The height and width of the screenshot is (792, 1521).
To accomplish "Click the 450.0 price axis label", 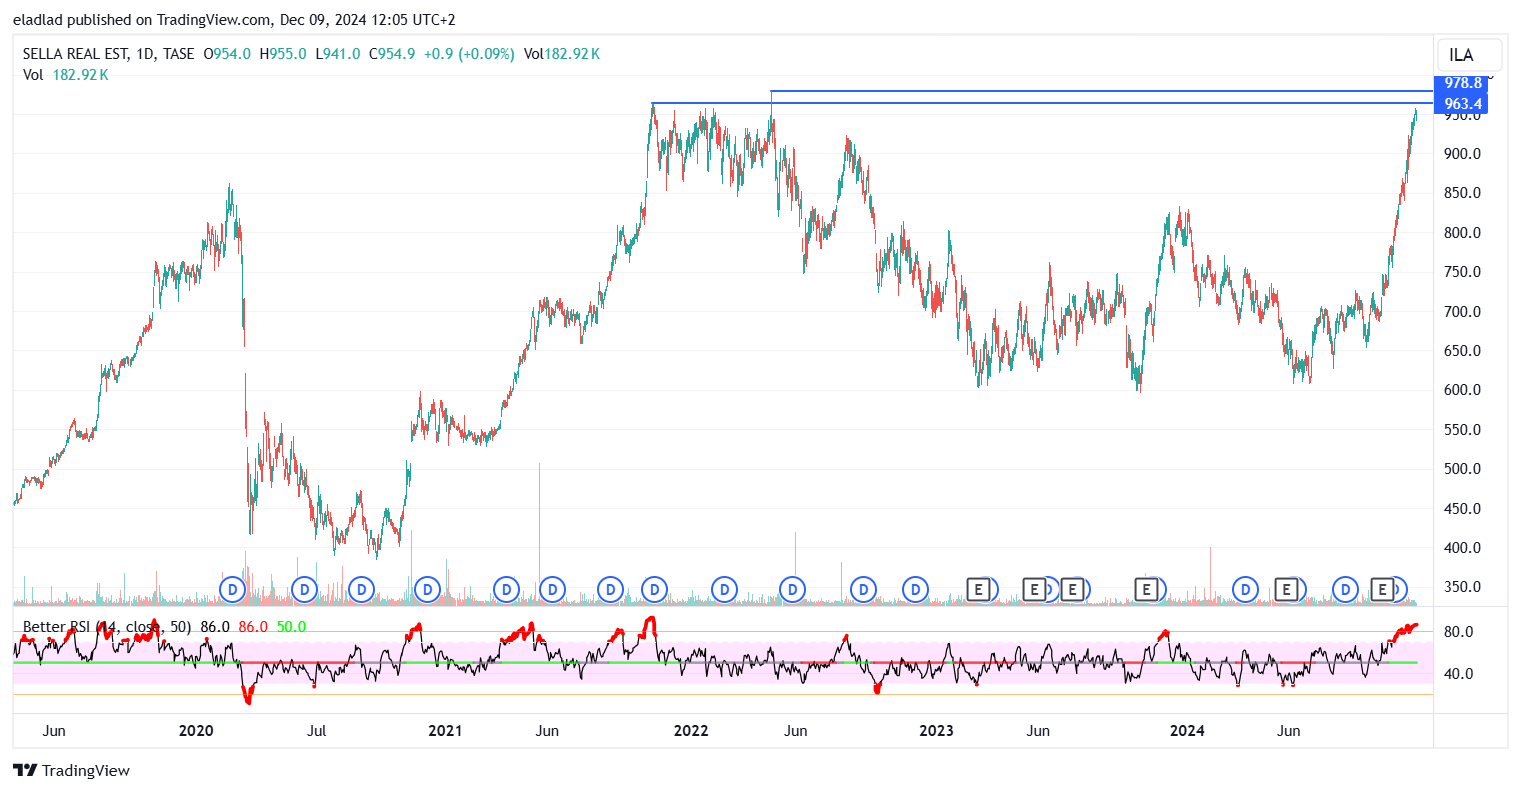I will coord(1462,509).
